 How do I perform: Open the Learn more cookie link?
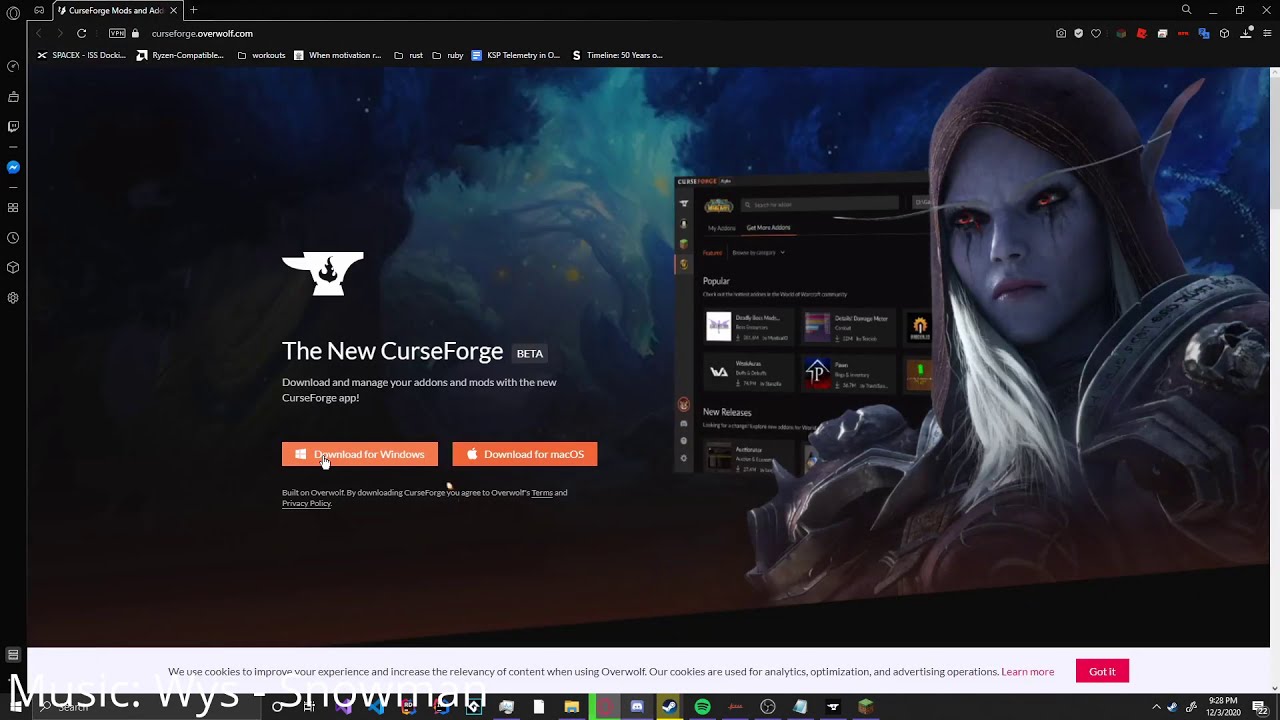(1027, 672)
